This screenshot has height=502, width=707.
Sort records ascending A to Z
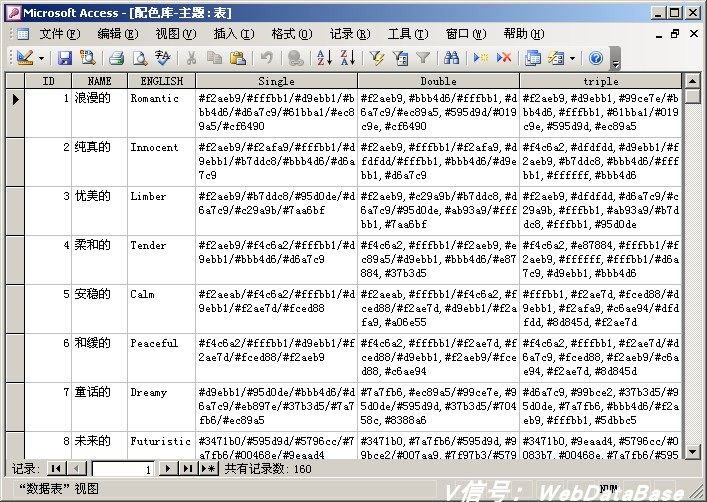pyautogui.click(x=324, y=58)
